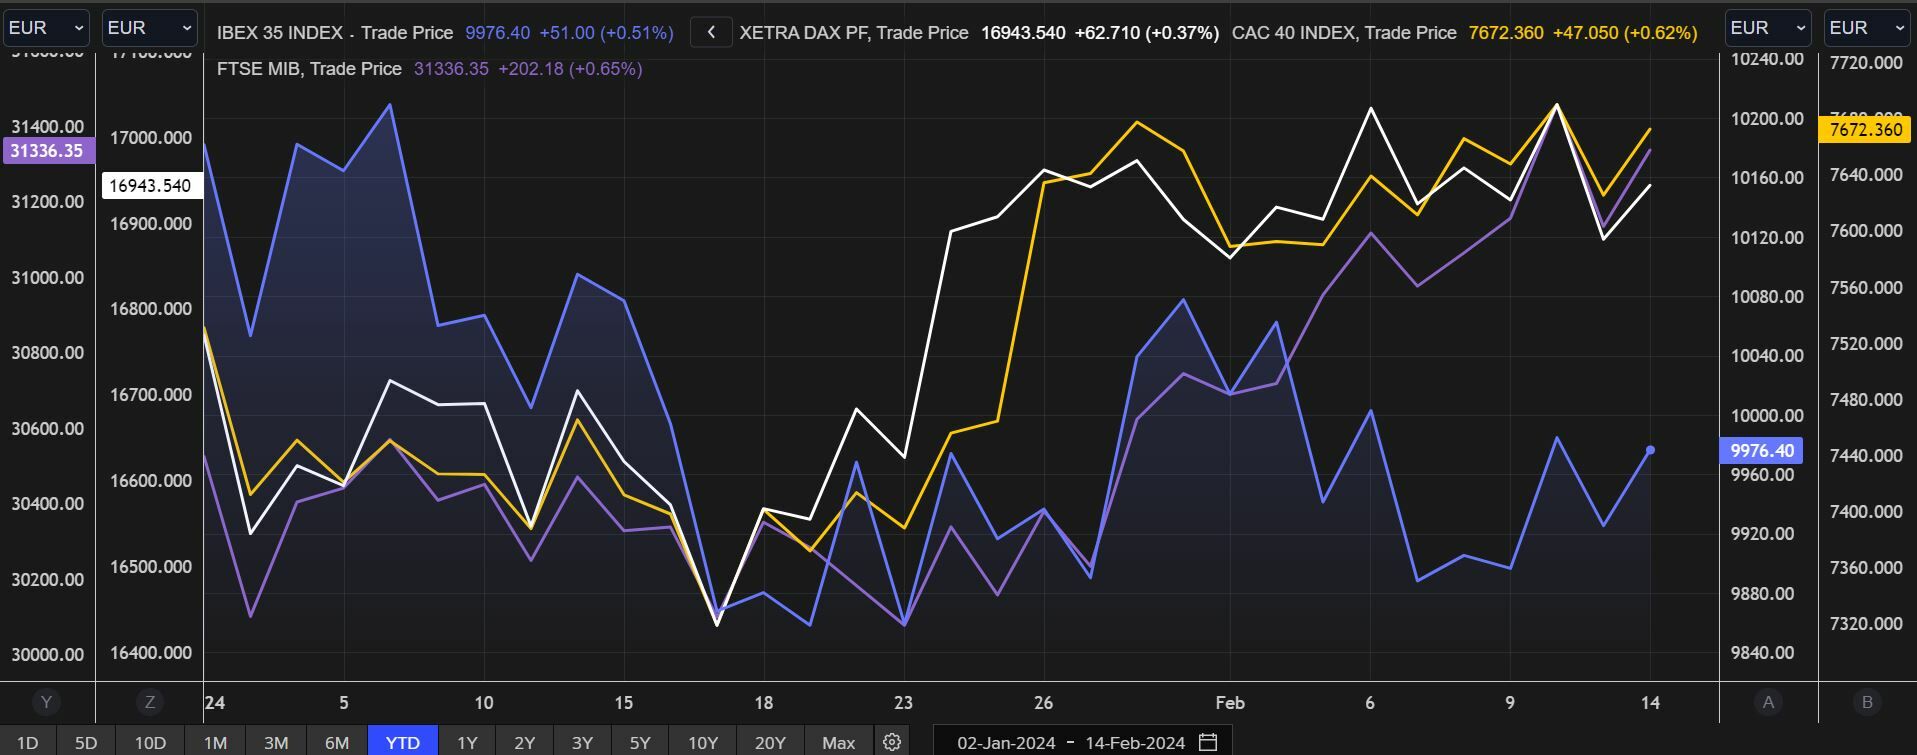Change the range to 2Y
Viewport: 1917px width, 755px height.
pos(525,742)
